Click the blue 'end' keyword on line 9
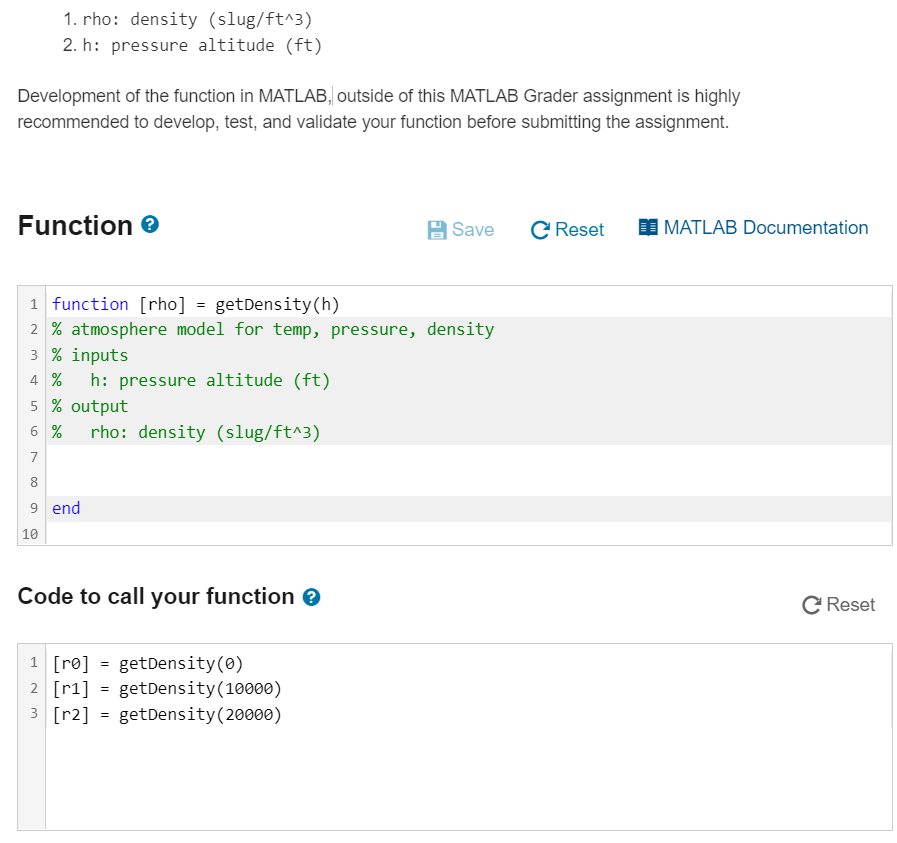The image size is (897, 843). tap(66, 508)
